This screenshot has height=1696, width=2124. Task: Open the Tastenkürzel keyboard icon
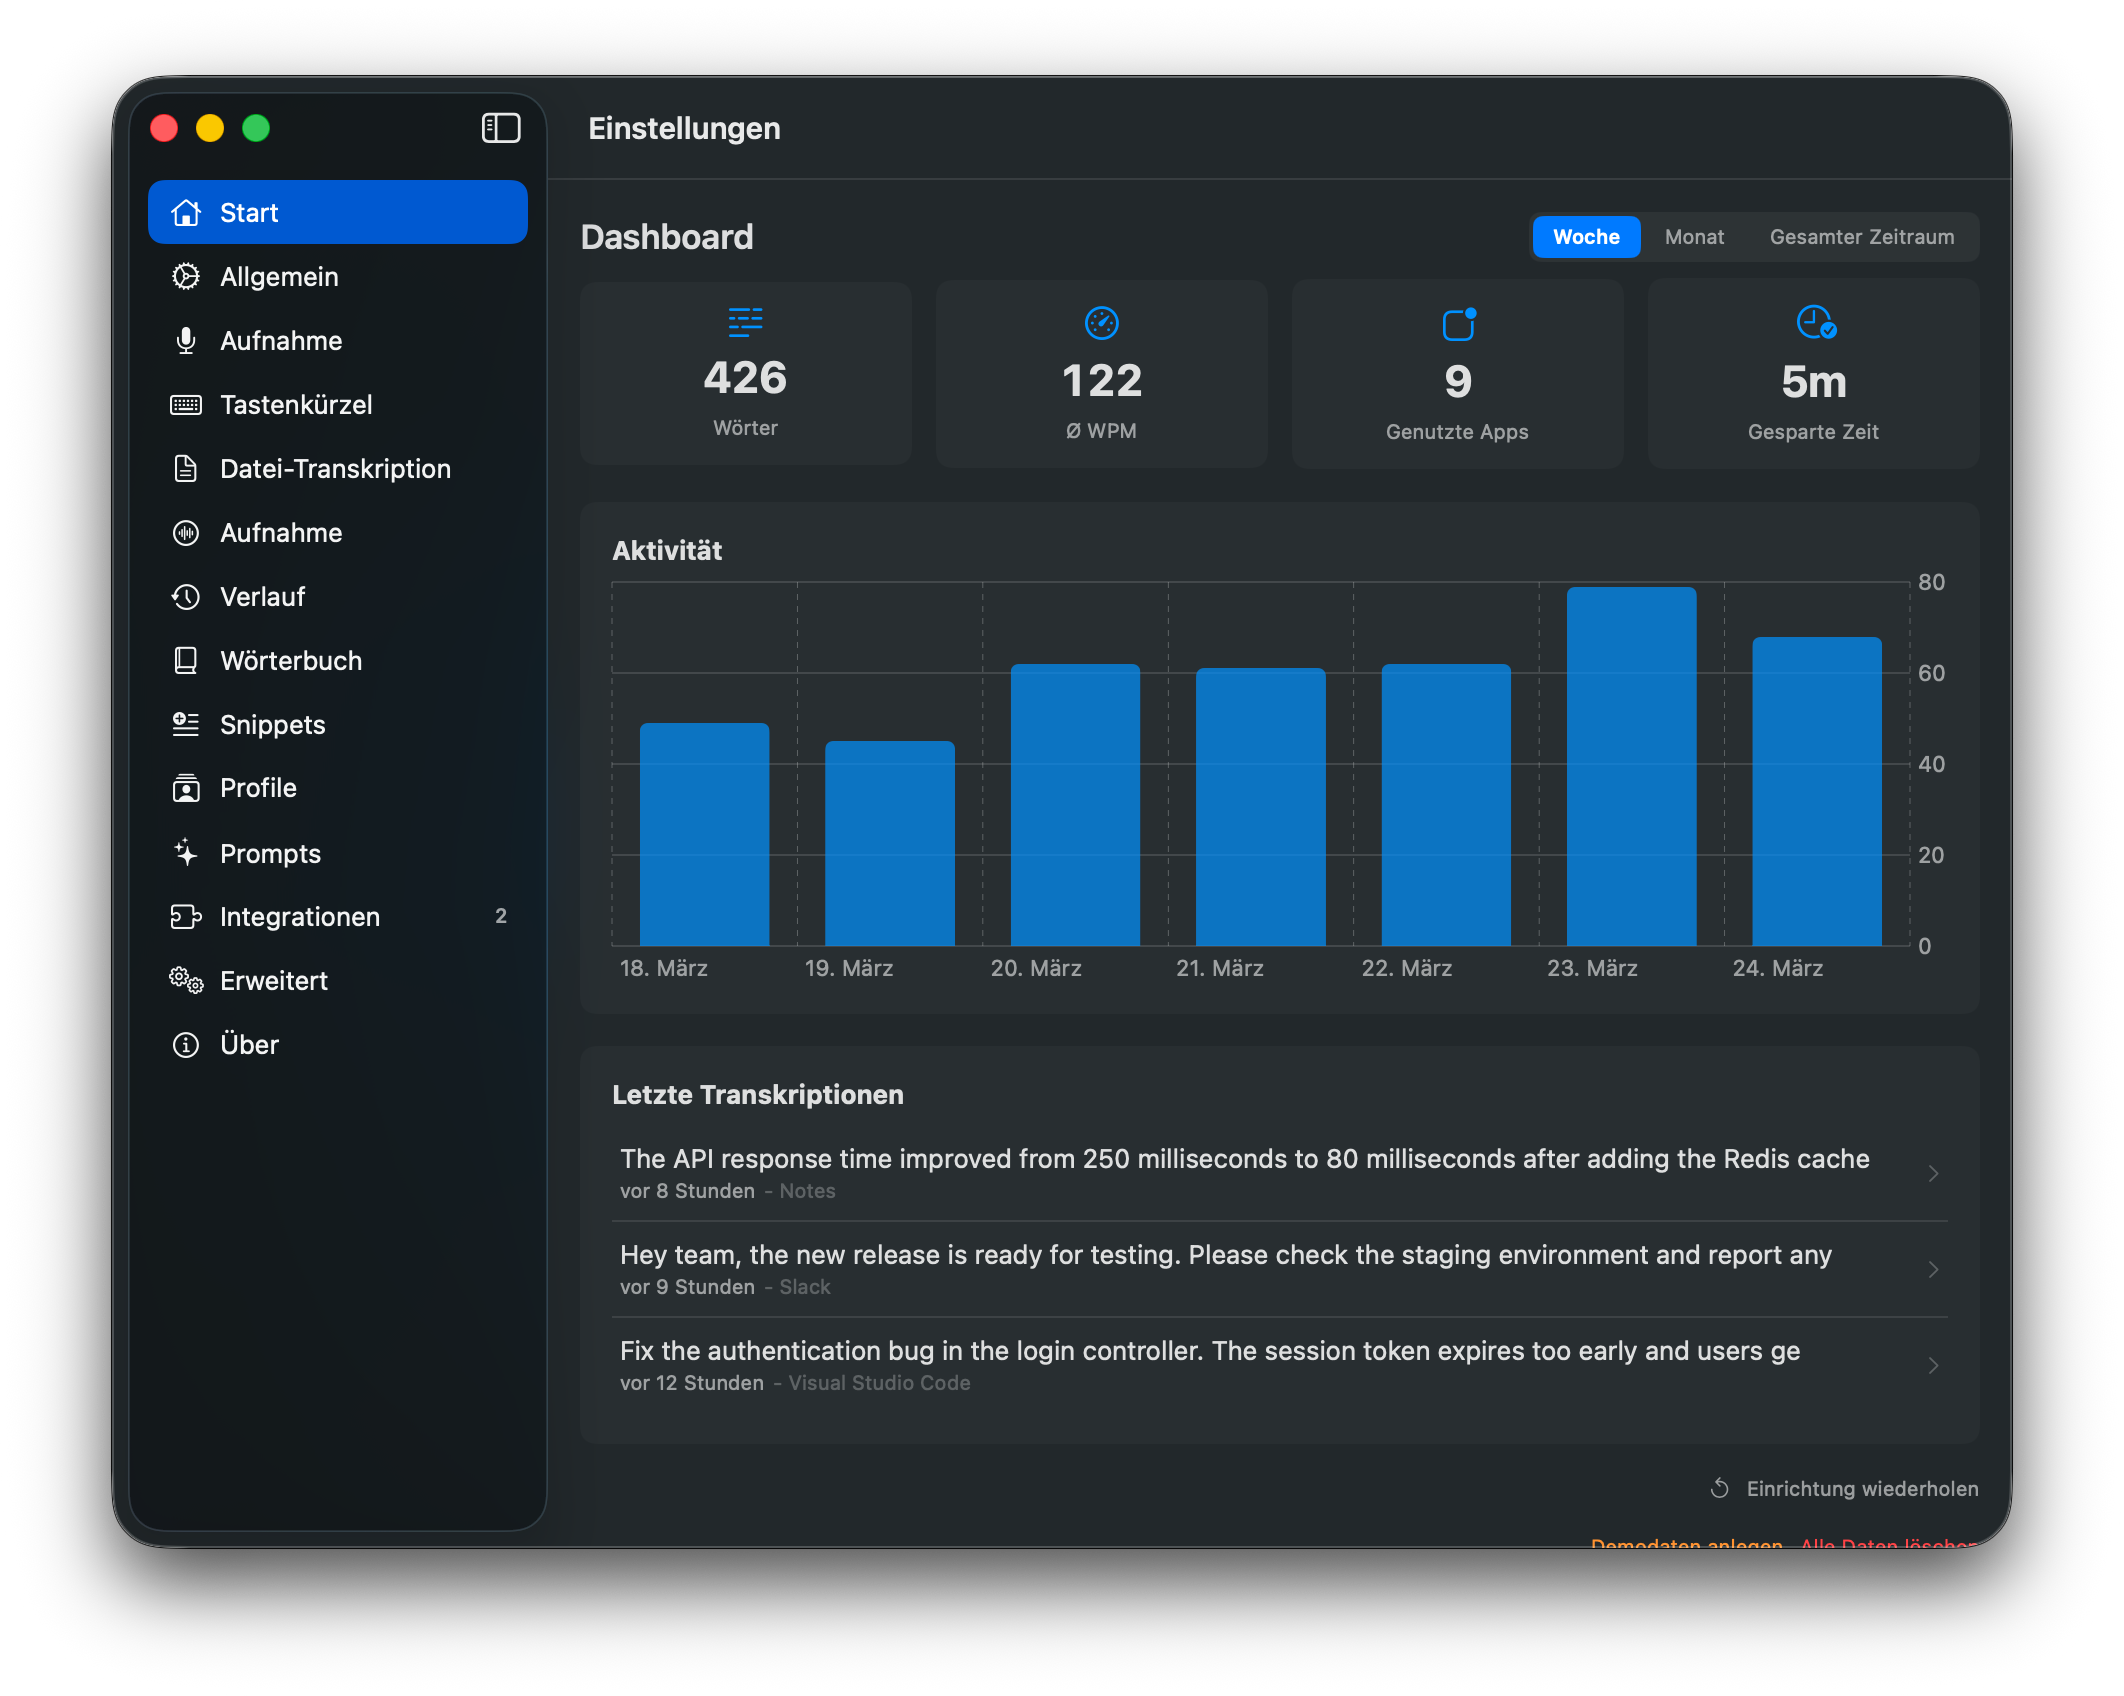point(186,405)
